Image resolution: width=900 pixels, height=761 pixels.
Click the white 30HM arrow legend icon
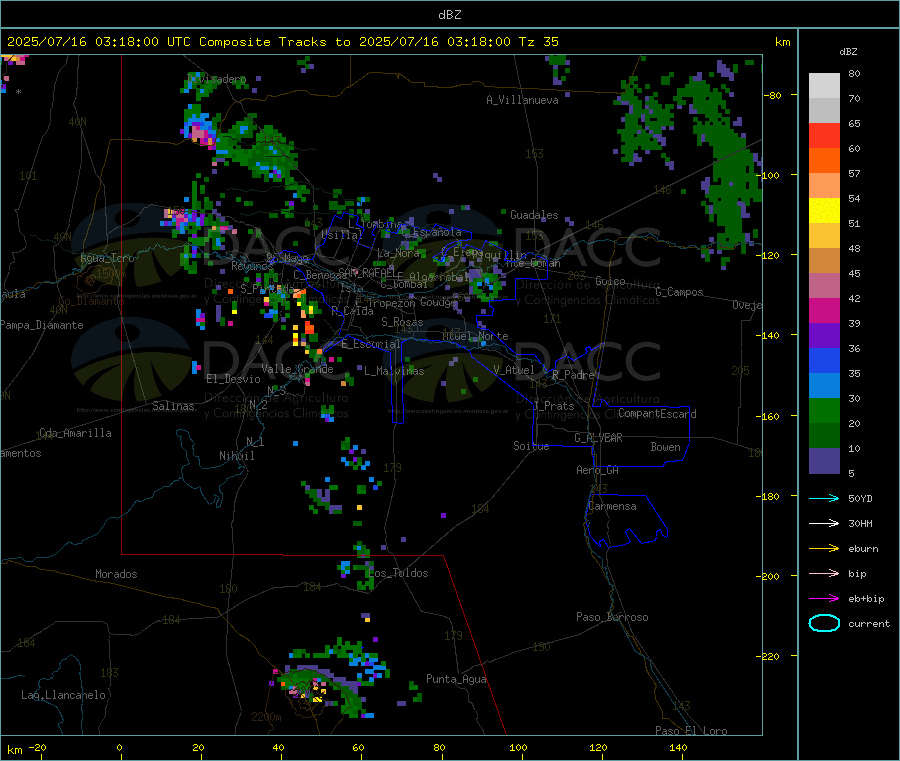[824, 523]
